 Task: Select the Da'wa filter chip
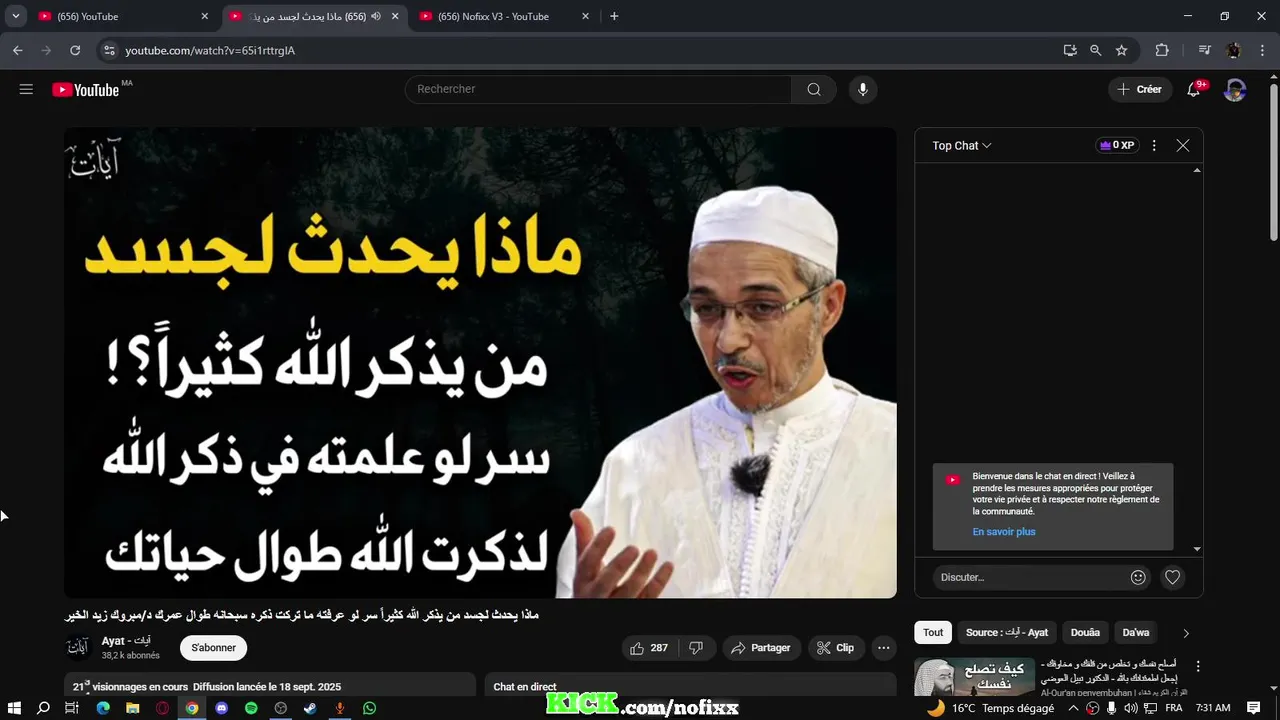pyautogui.click(x=1136, y=633)
